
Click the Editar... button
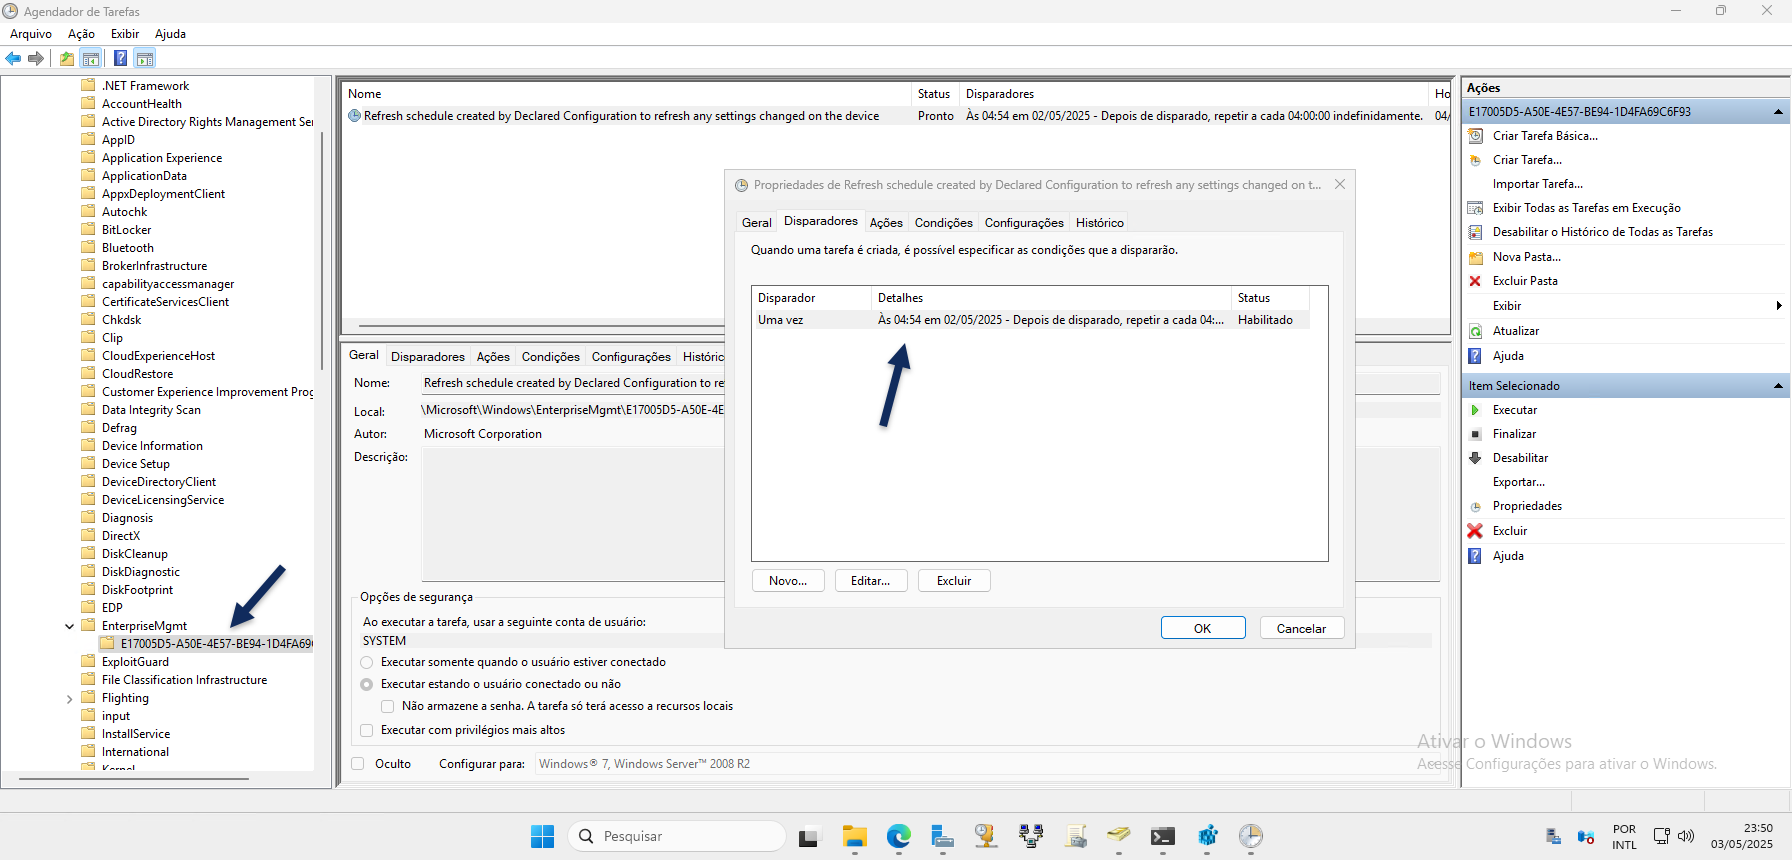[871, 581]
